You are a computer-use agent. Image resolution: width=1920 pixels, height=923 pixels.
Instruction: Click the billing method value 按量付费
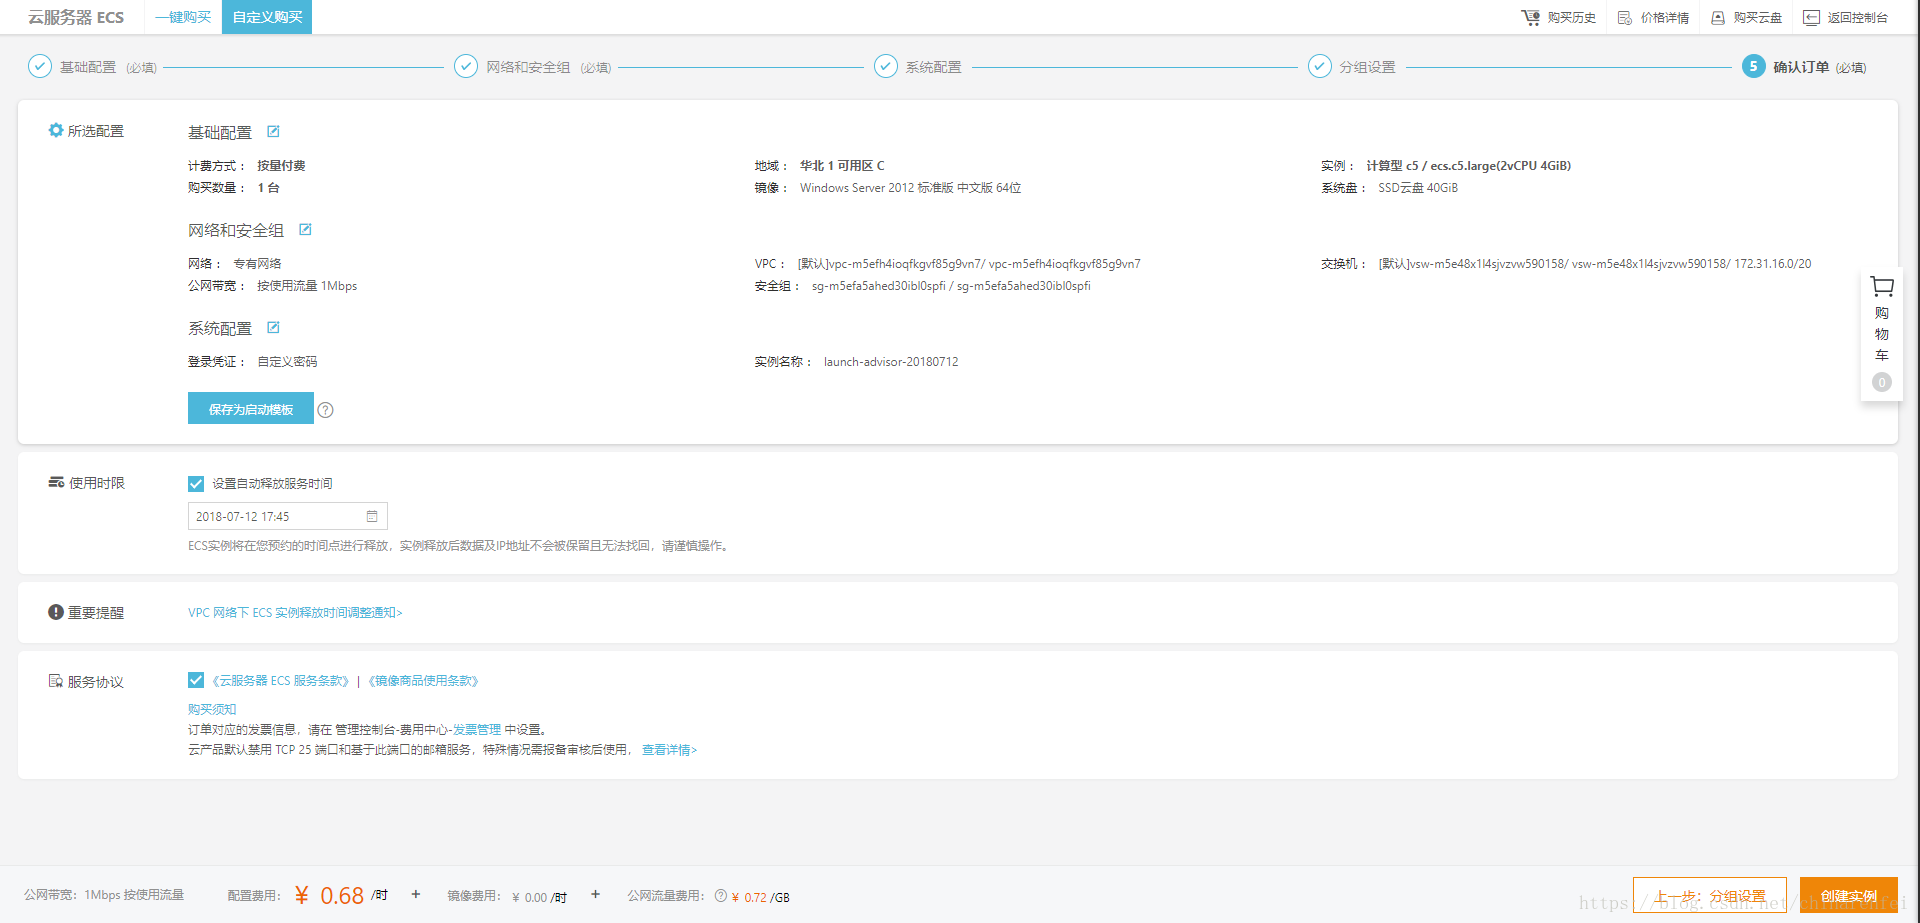point(281,166)
